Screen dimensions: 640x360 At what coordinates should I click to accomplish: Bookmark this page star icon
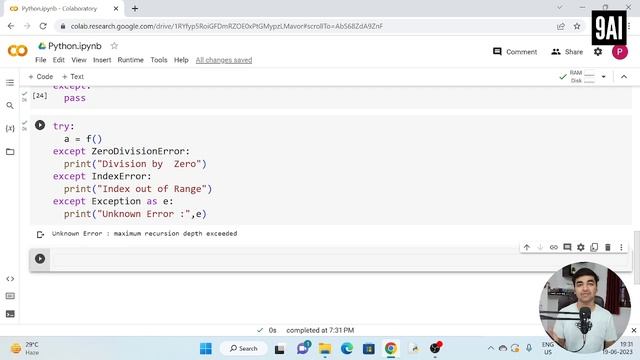pyautogui.click(x=577, y=26)
